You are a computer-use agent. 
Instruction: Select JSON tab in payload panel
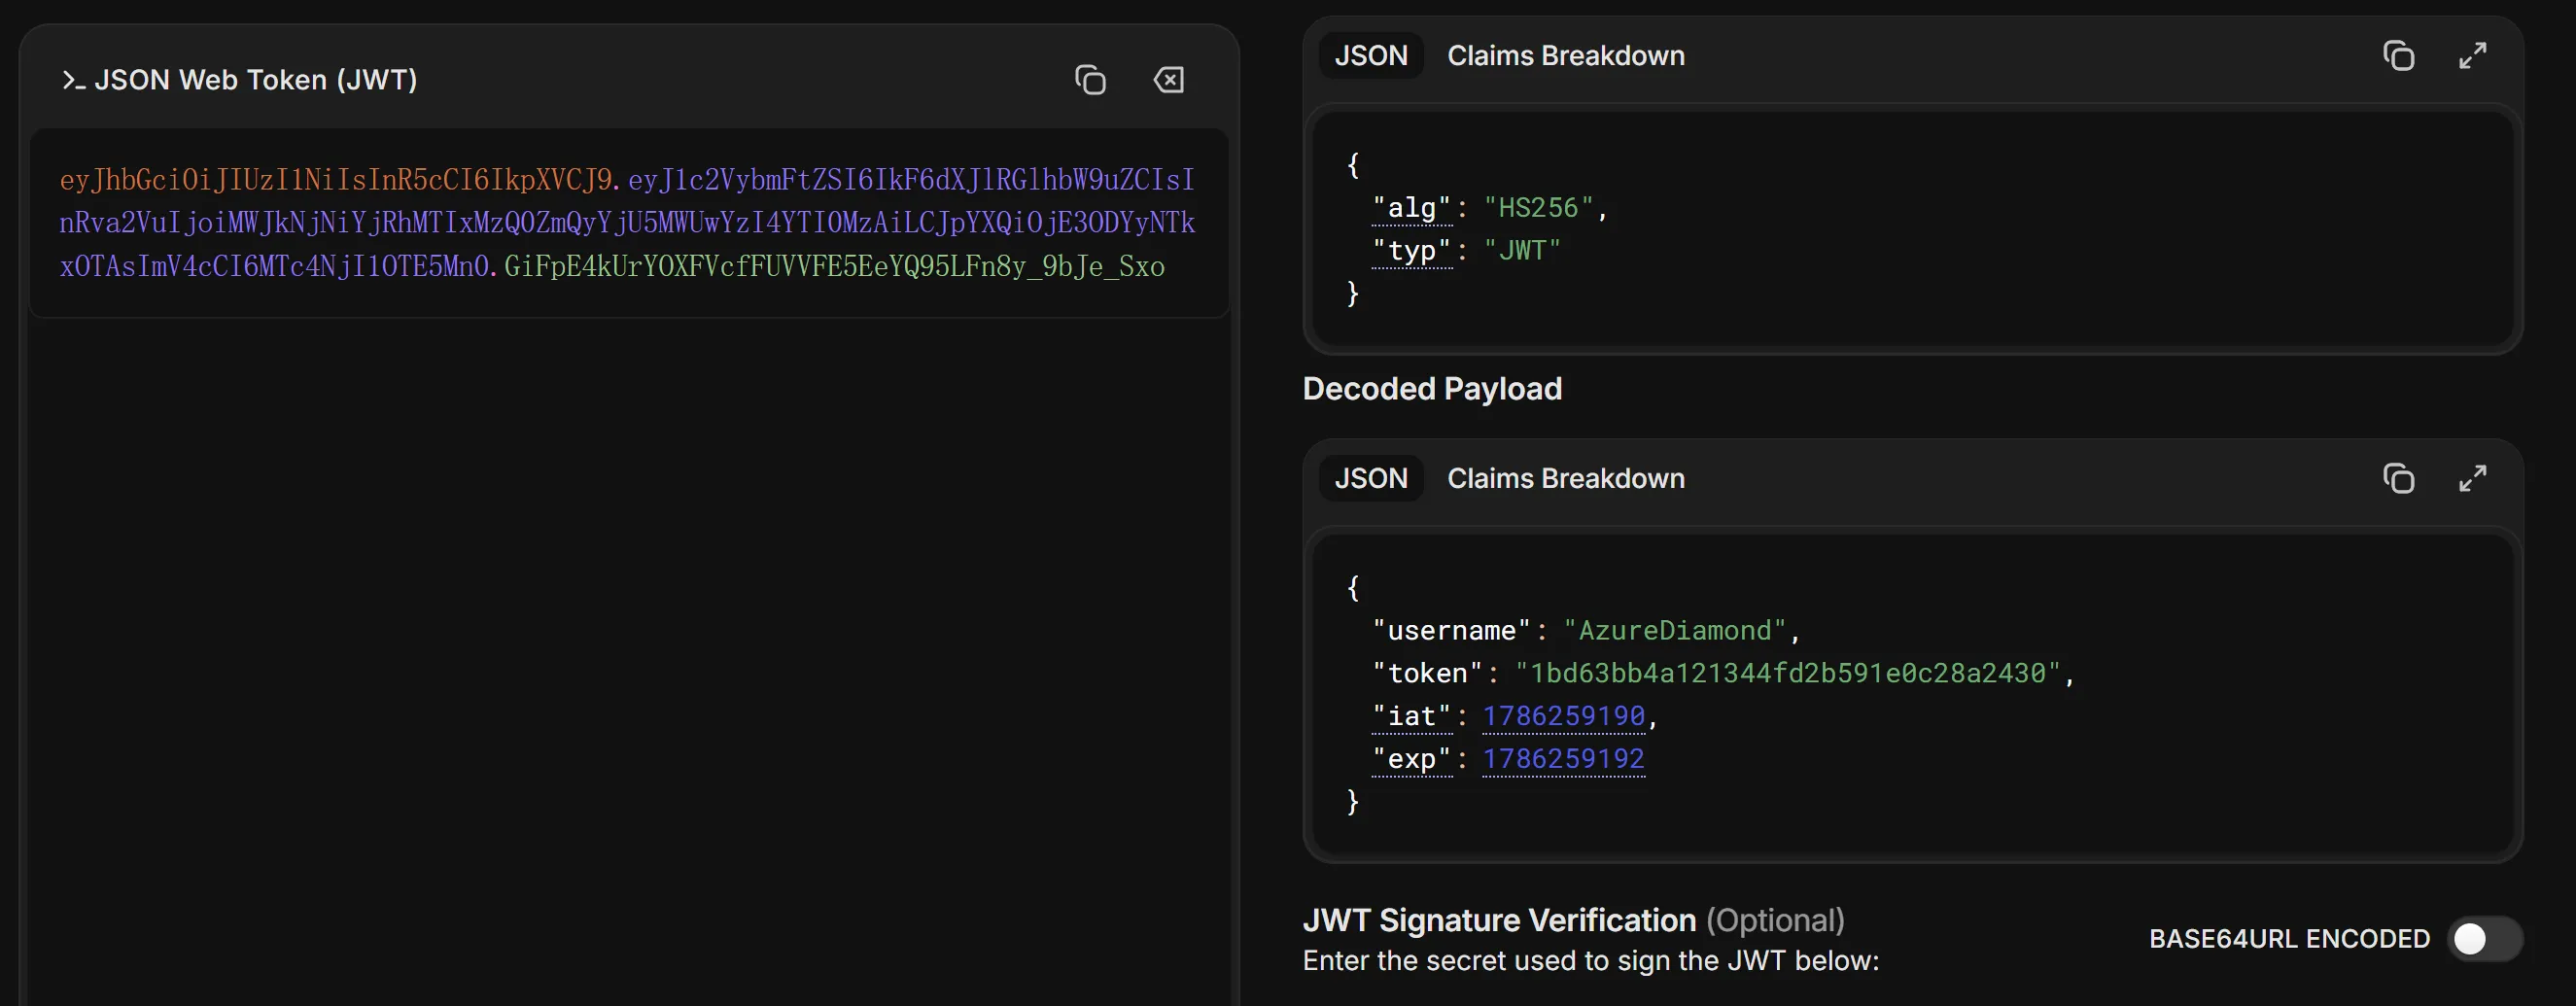point(1371,479)
